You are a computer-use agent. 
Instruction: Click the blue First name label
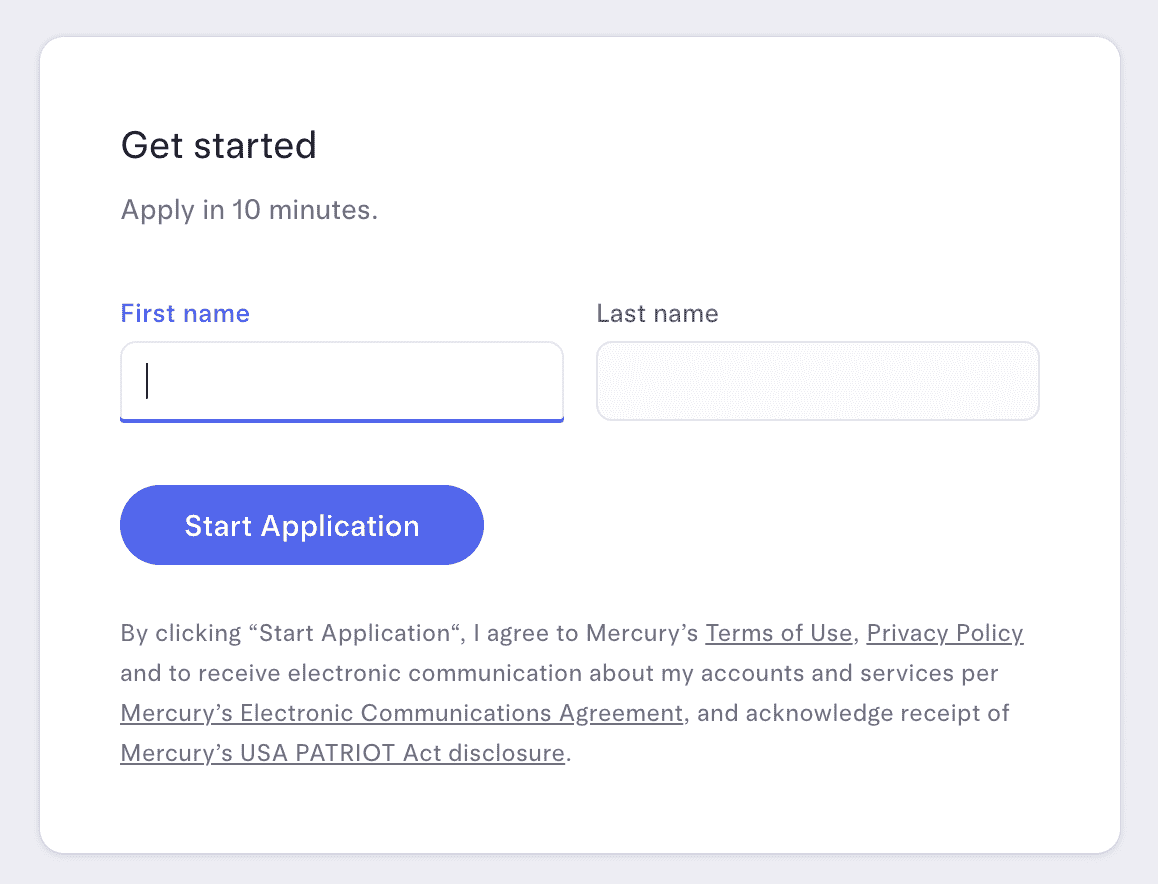(x=185, y=314)
